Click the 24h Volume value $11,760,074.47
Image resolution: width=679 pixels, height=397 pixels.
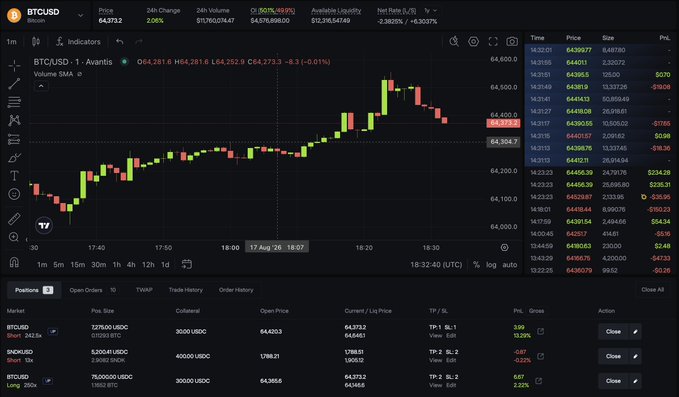(215, 21)
